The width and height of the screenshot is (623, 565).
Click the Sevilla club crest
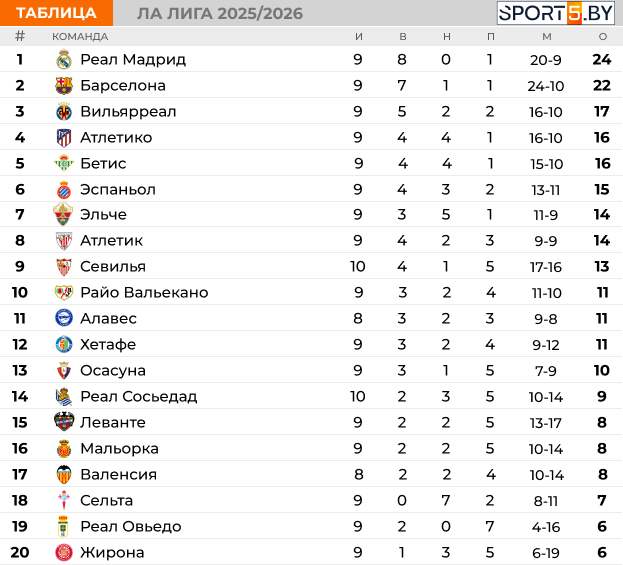(x=64, y=267)
